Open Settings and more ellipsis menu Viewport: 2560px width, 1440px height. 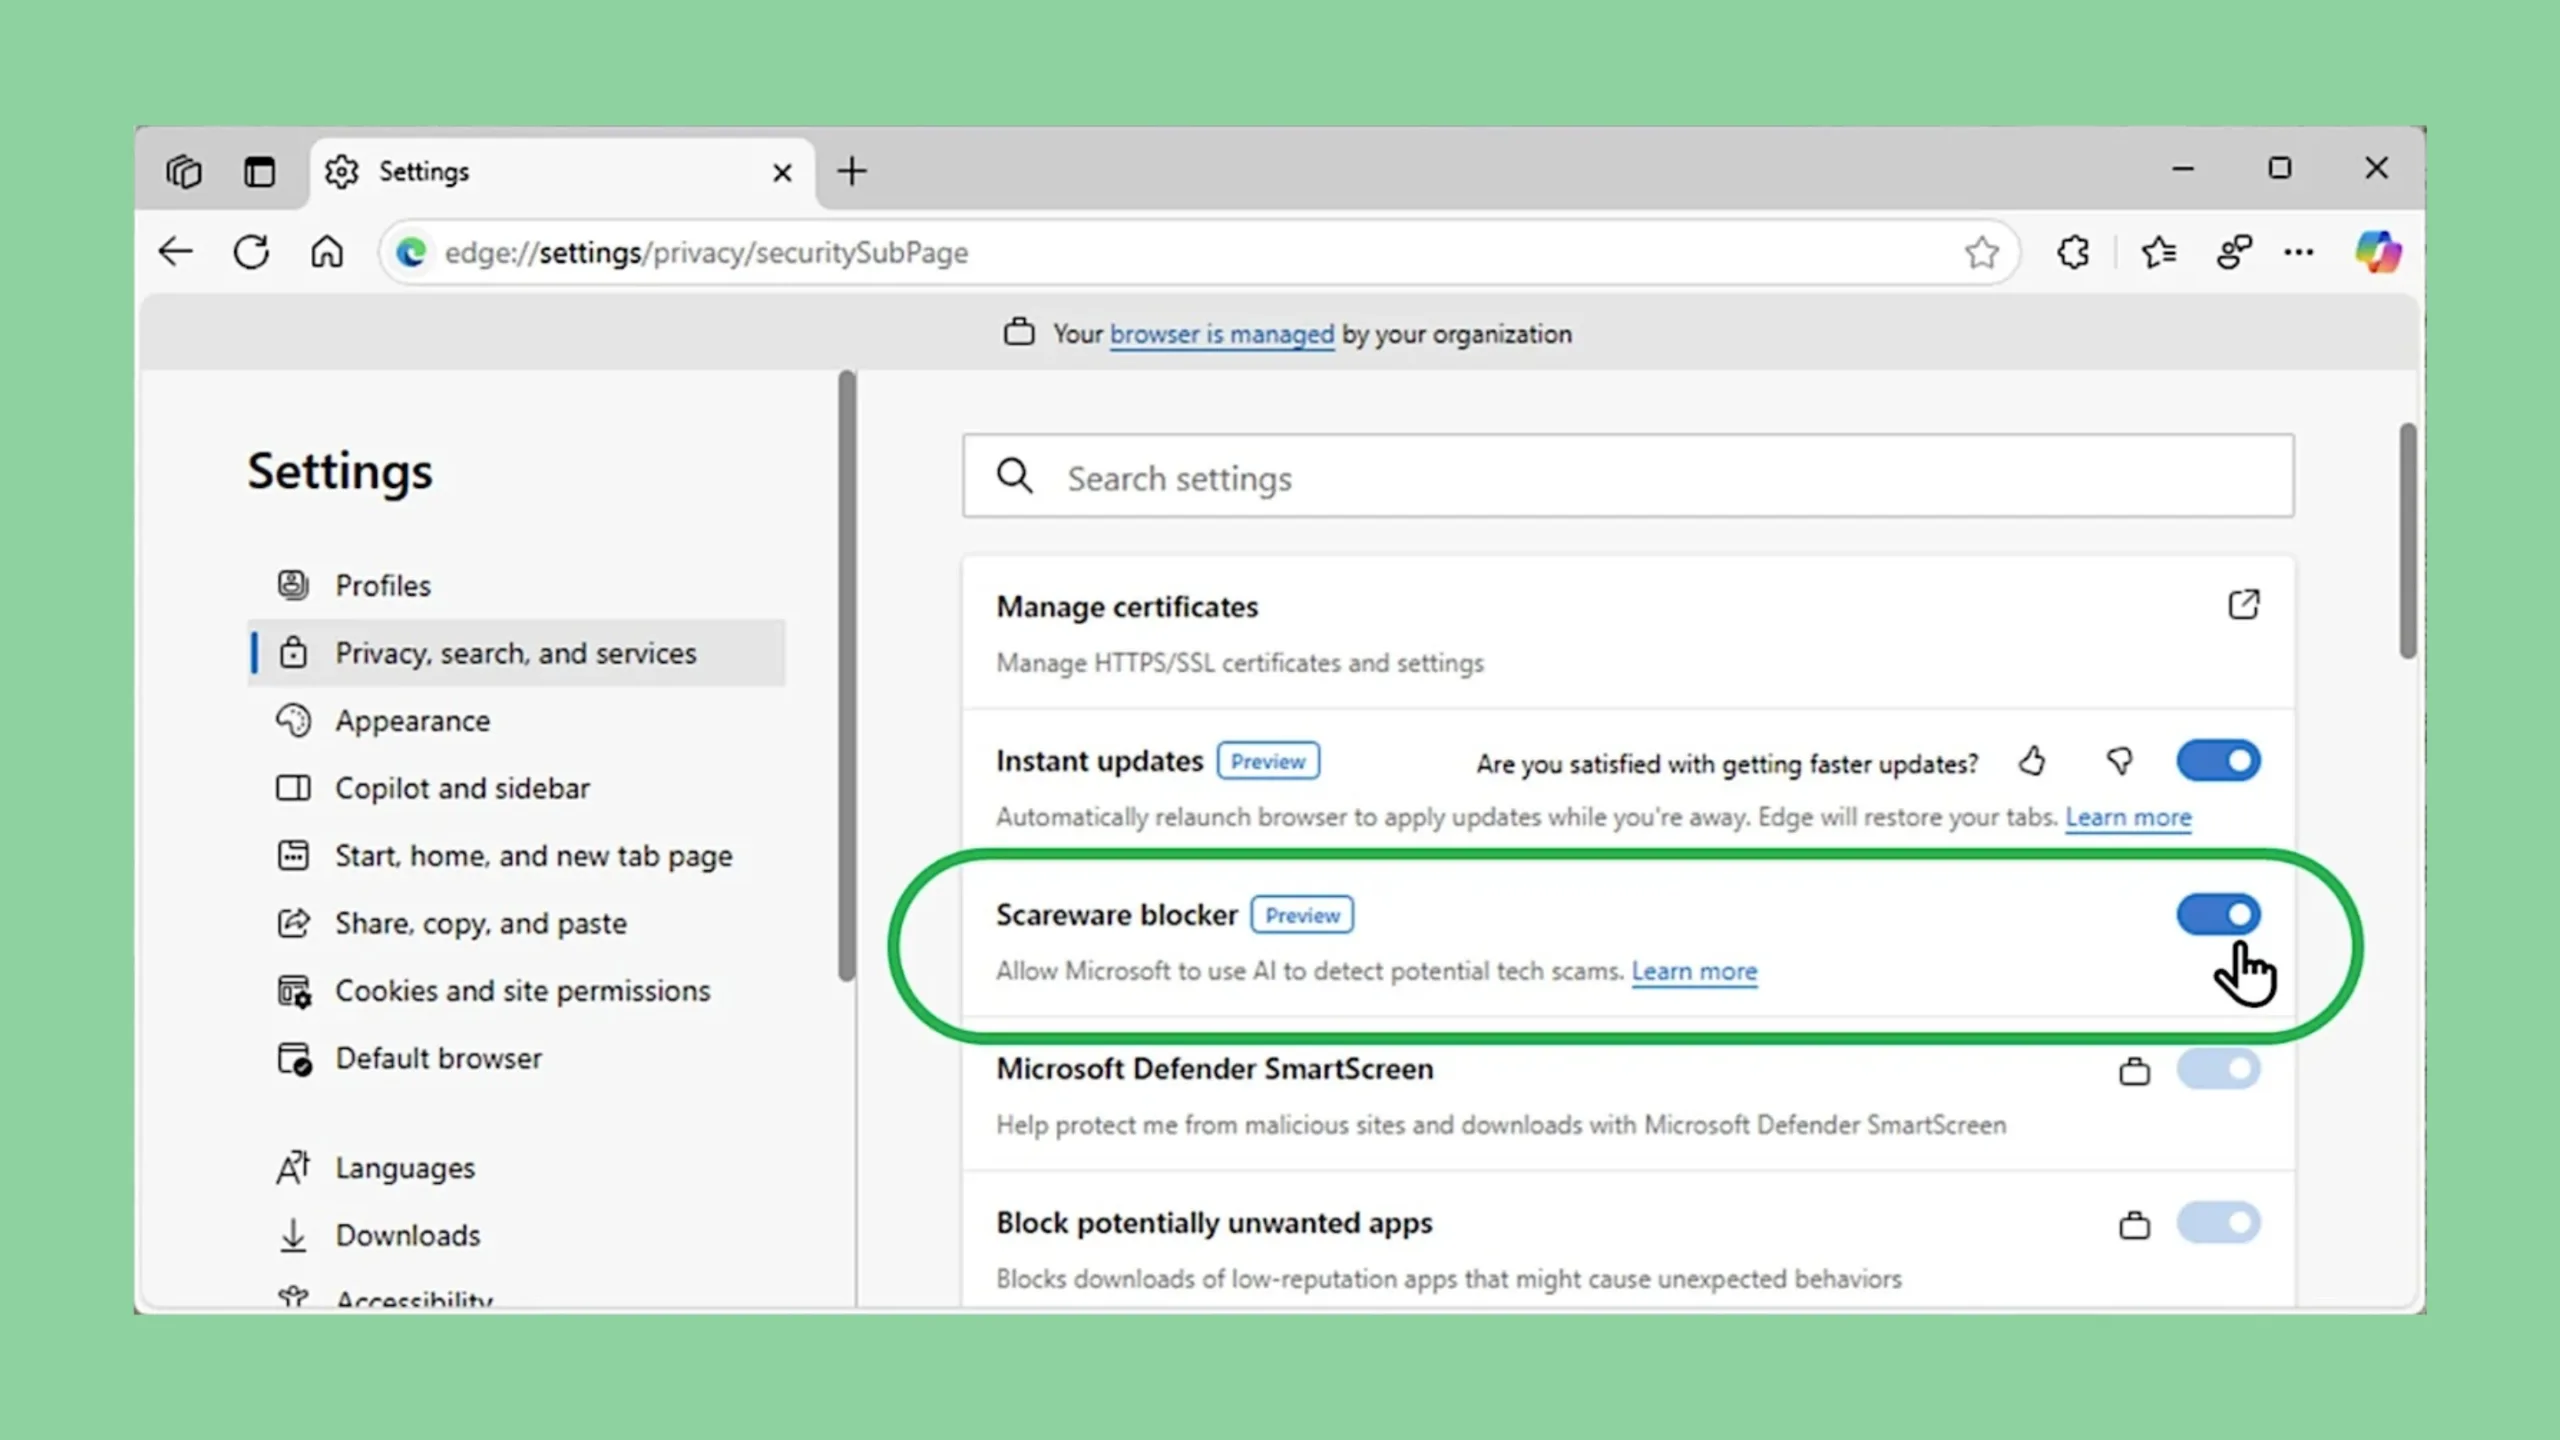2299,252
